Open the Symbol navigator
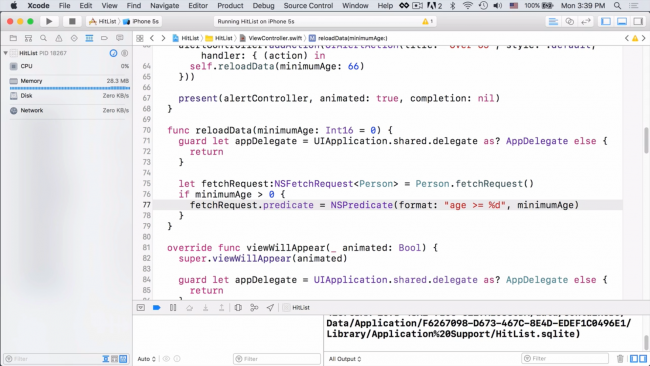 [x=28, y=38]
